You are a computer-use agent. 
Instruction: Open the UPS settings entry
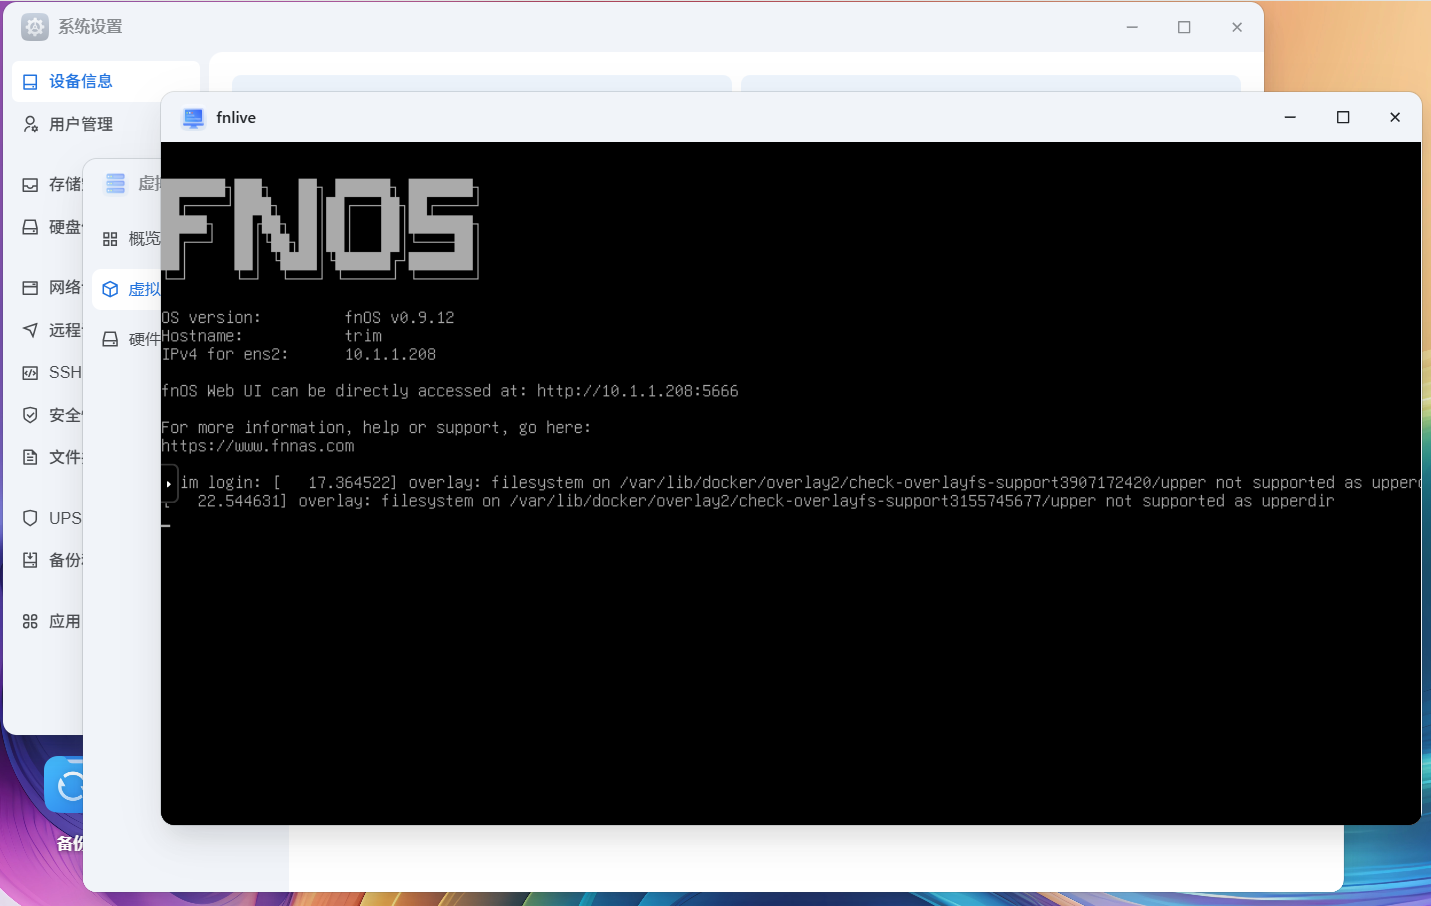[x=52, y=518]
